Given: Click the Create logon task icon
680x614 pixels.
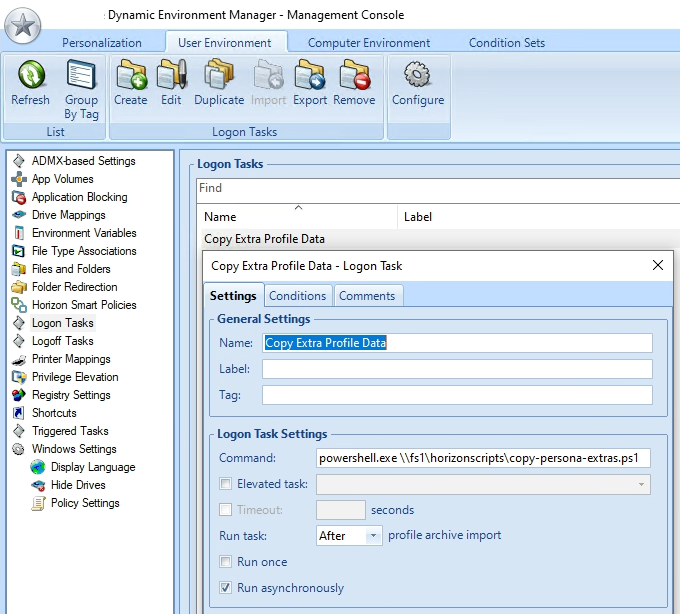Looking at the screenshot, I should [131, 75].
